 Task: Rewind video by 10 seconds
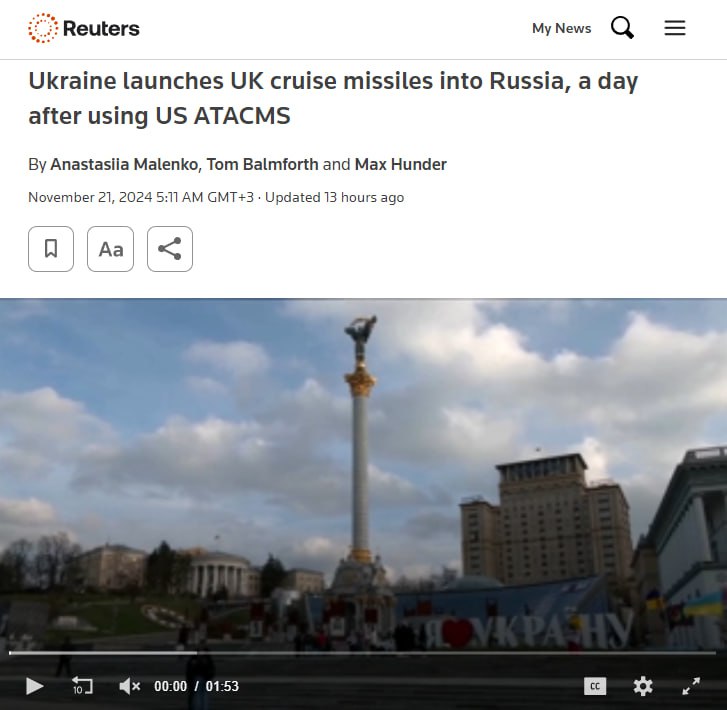click(82, 685)
